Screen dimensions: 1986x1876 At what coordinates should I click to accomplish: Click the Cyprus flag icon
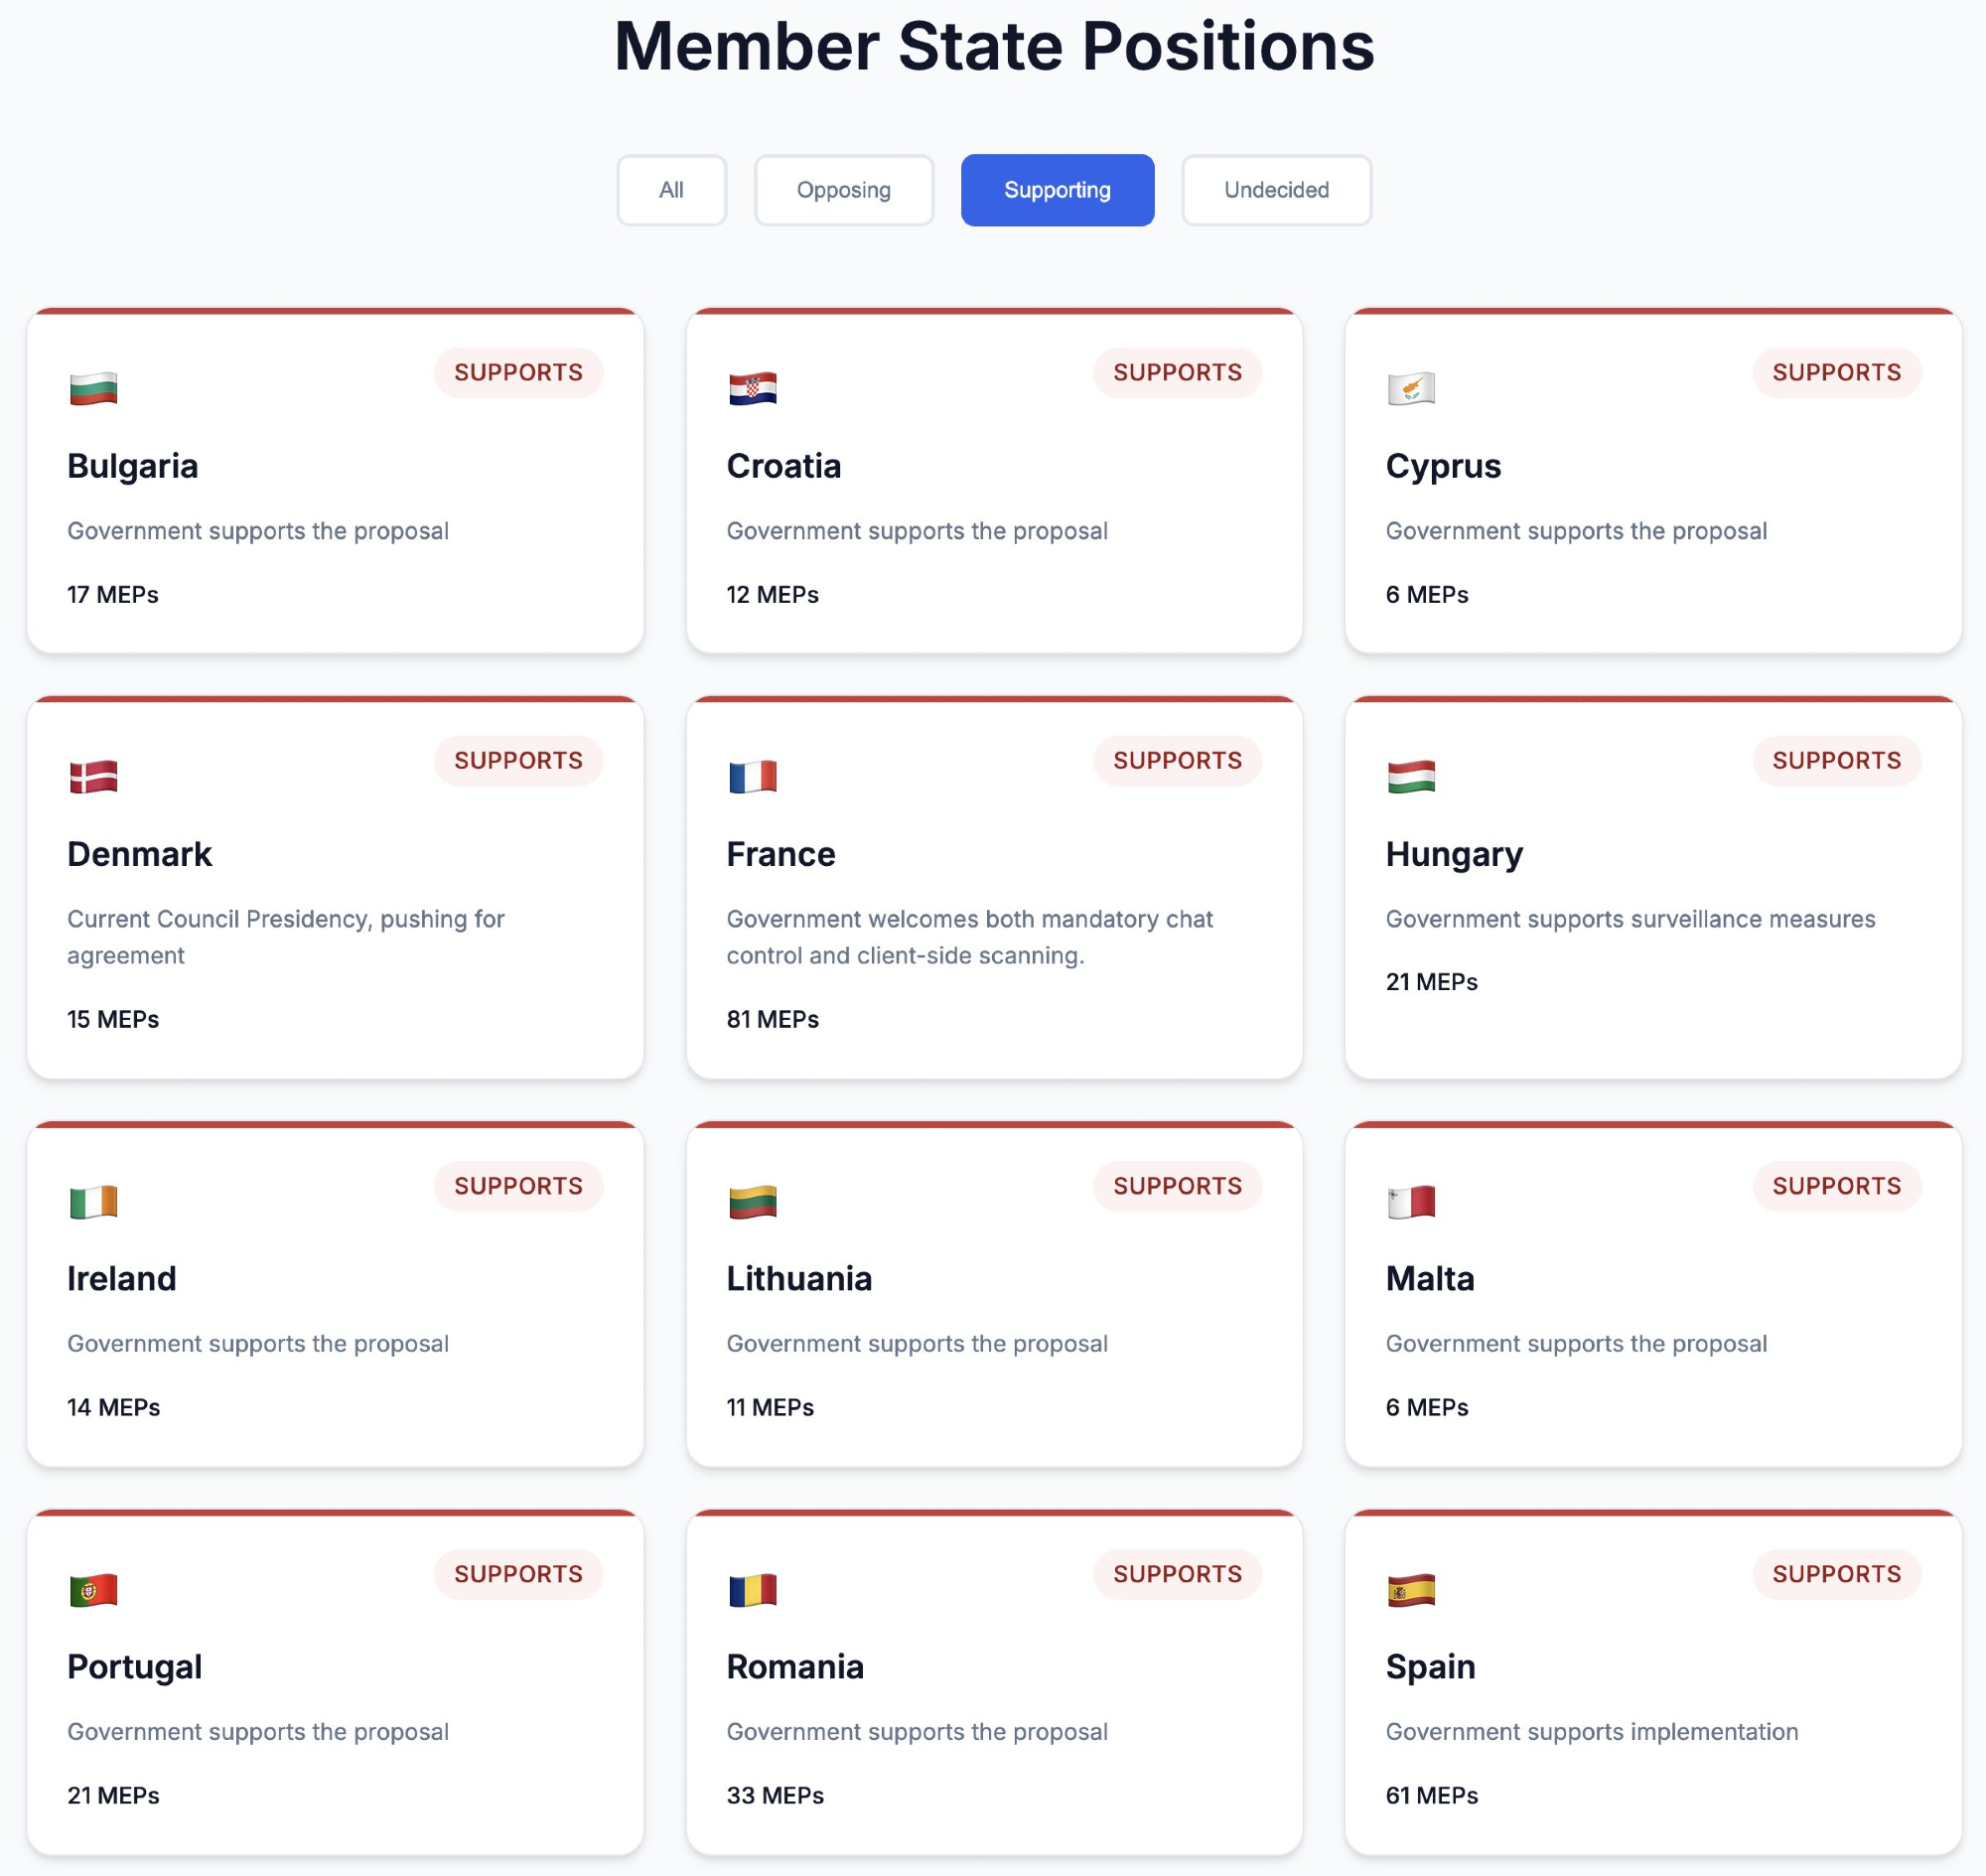[1411, 388]
